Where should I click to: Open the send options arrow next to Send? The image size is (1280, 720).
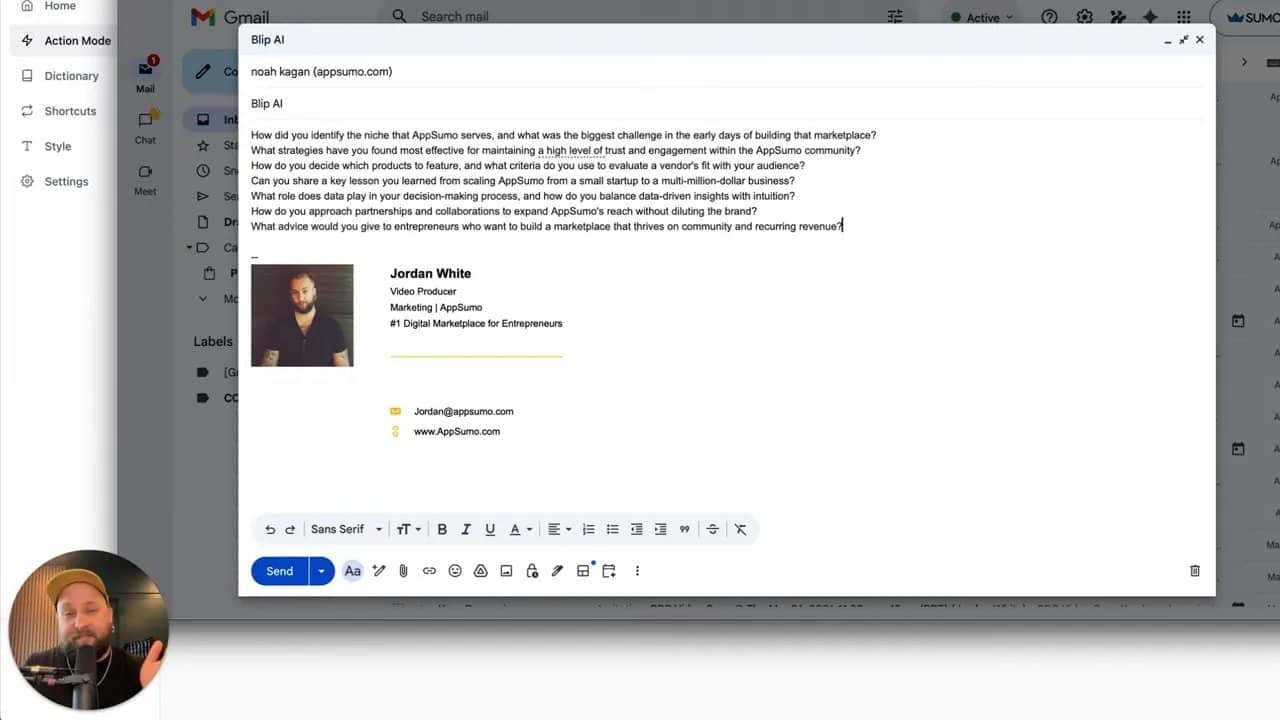tap(321, 571)
